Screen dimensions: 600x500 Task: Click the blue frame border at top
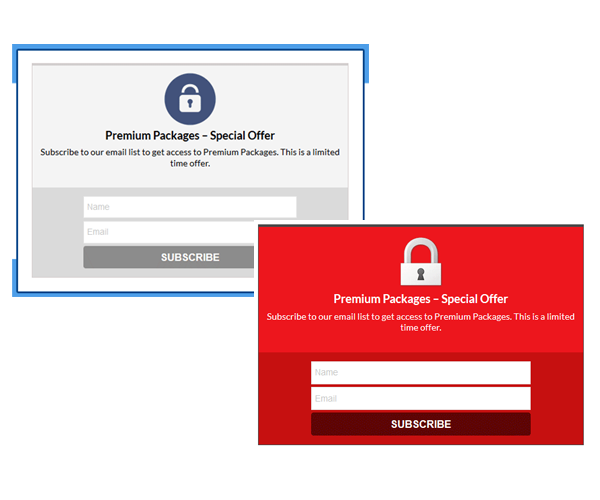coord(190,47)
